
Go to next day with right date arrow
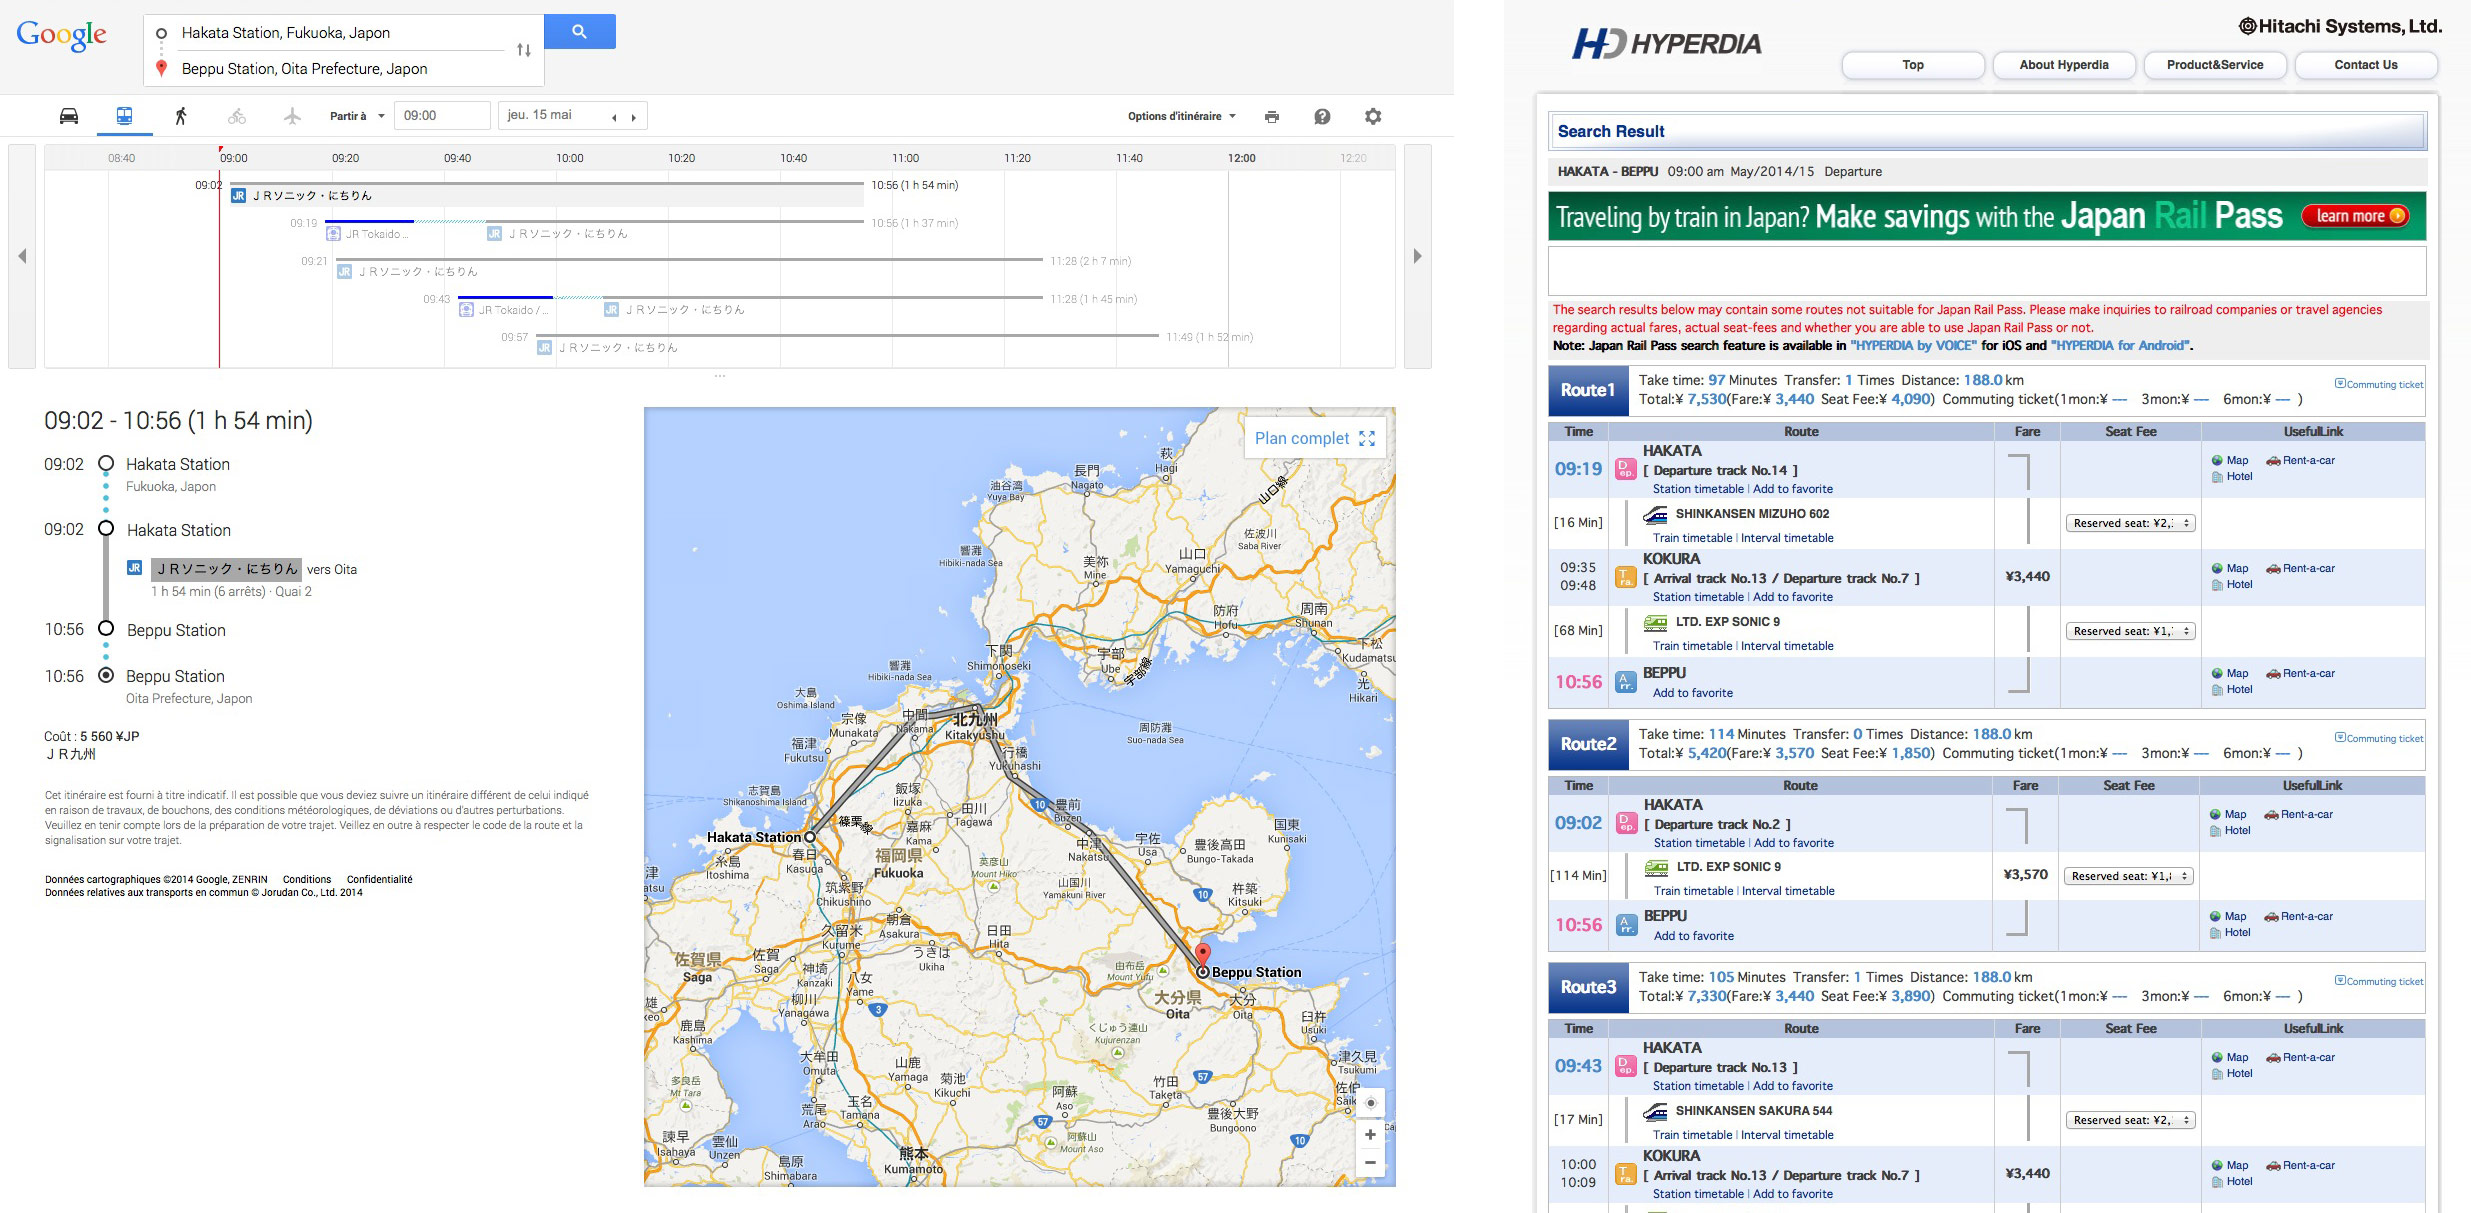tap(633, 118)
